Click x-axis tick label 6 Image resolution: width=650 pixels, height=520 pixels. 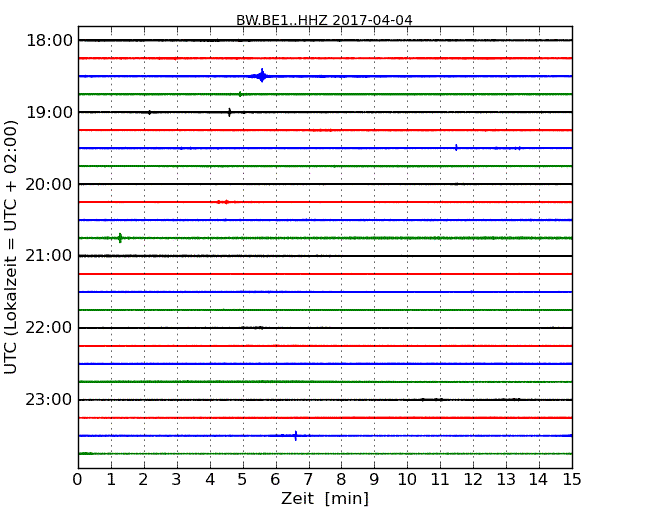click(276, 480)
